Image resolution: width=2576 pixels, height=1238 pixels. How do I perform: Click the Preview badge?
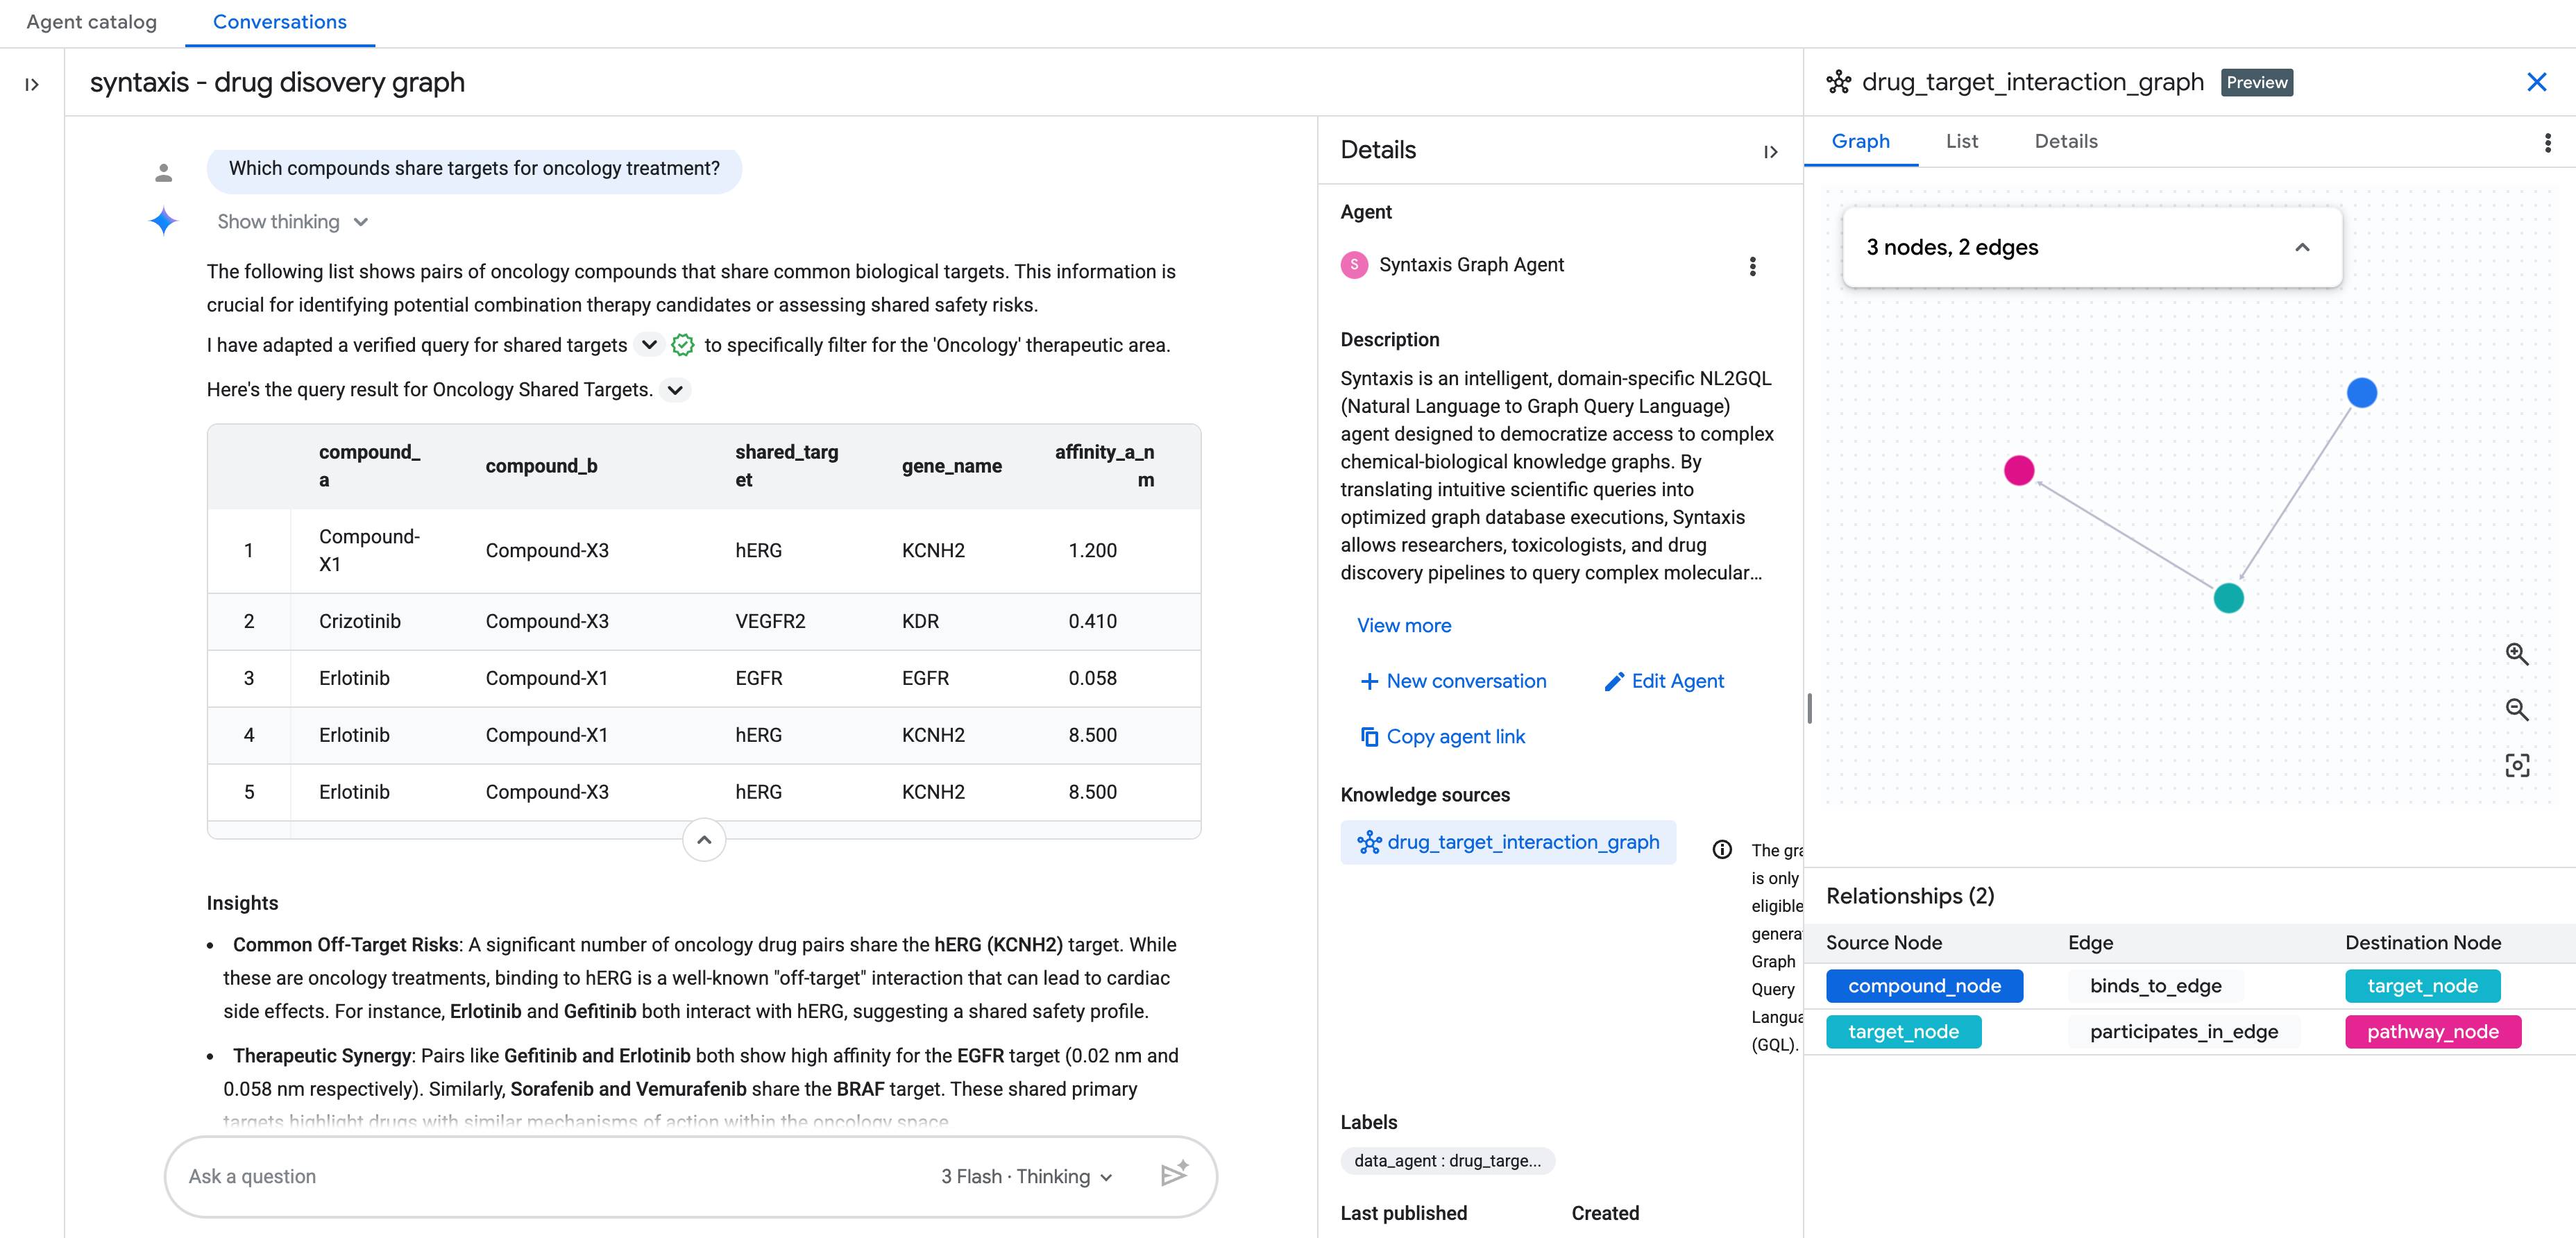[x=2256, y=83]
